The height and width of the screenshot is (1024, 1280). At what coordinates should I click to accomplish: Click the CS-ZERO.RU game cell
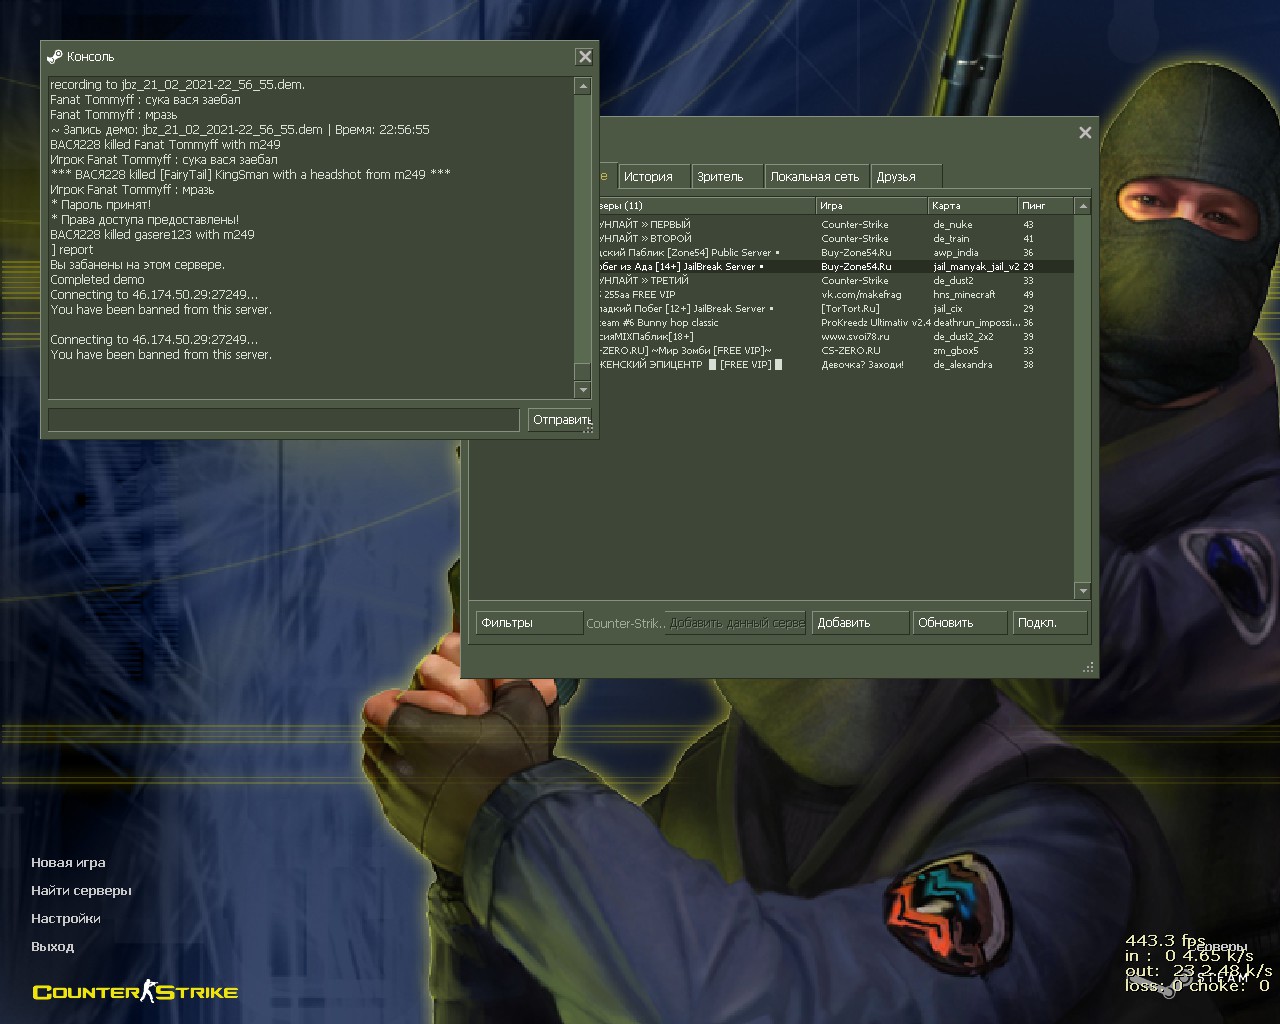[x=851, y=351]
